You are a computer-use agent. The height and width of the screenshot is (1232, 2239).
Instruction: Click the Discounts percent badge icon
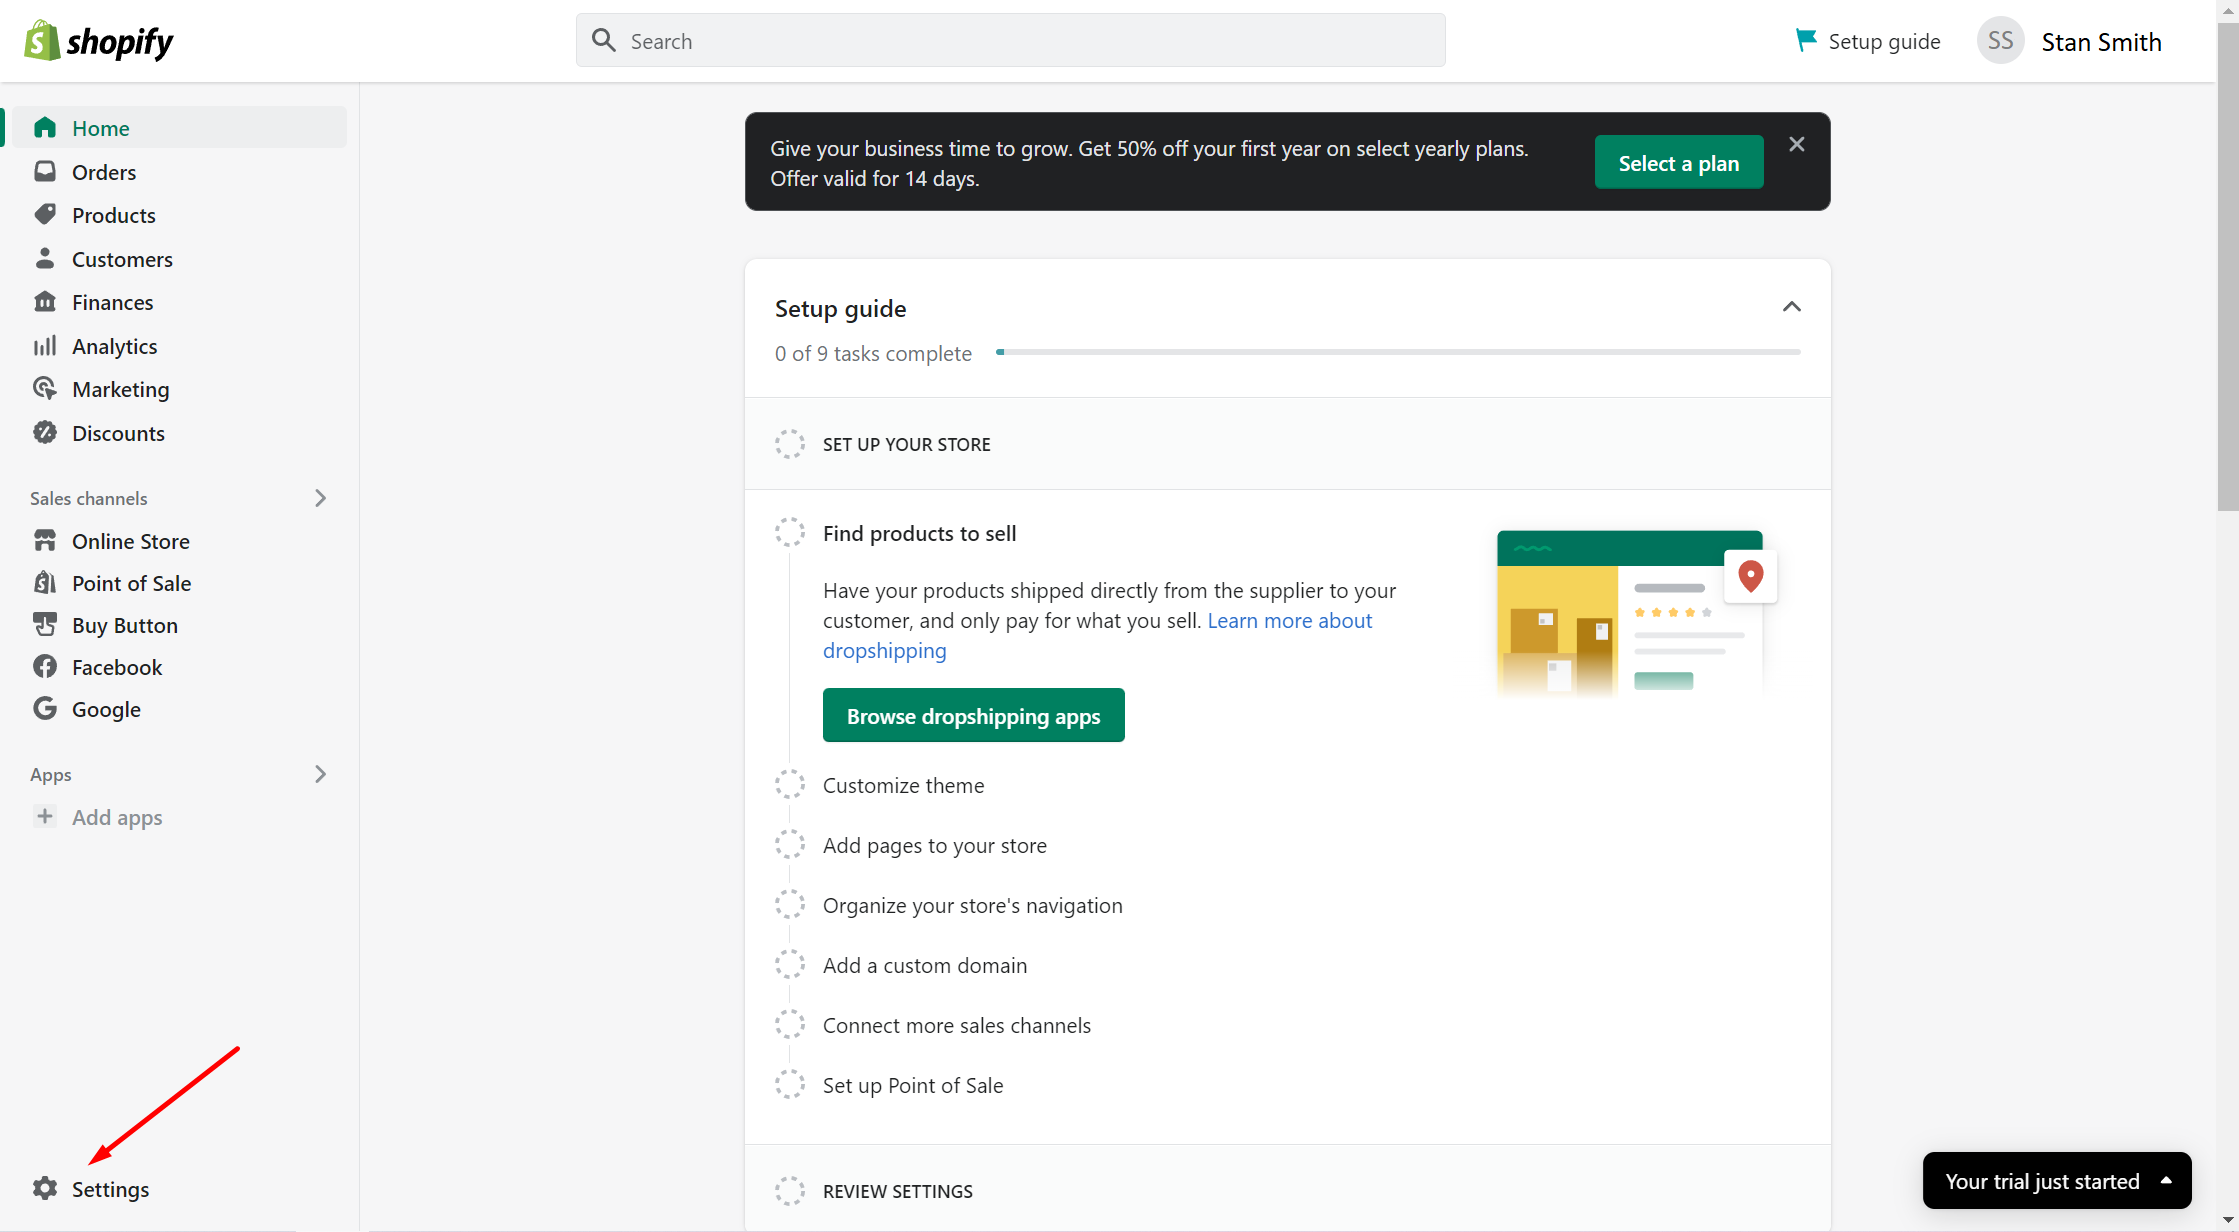point(45,433)
